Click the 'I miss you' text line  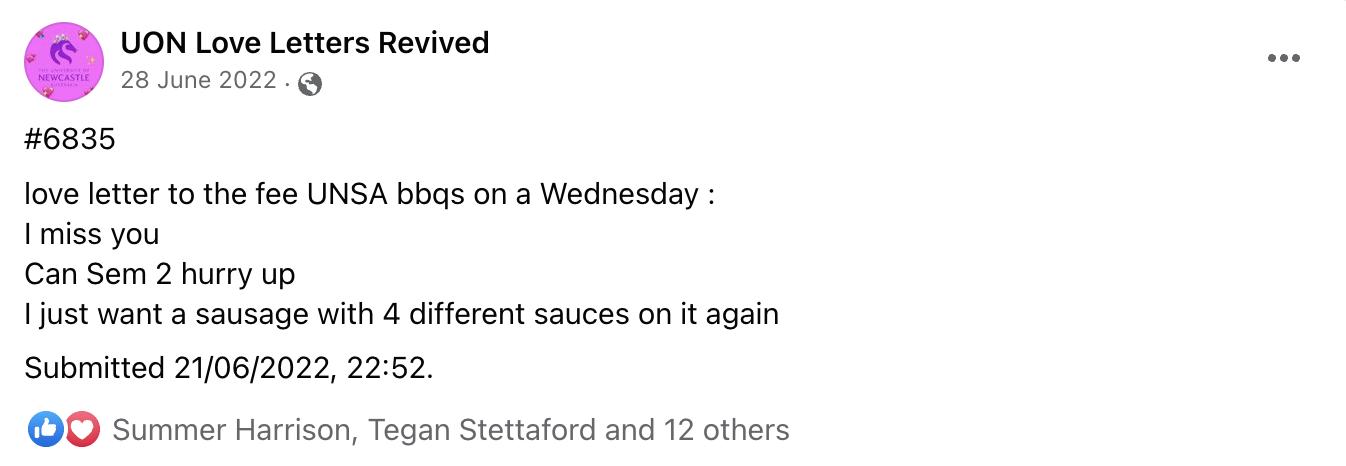click(92, 234)
